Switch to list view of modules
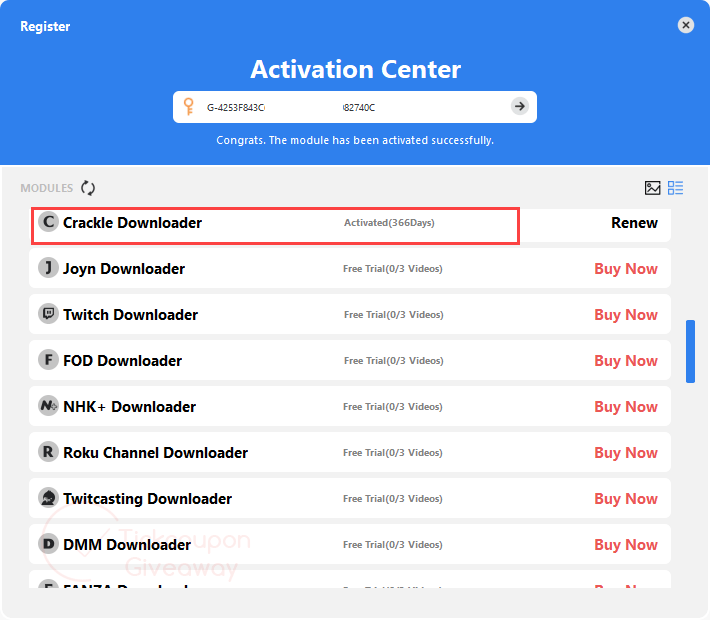Image resolution: width=710 pixels, height=620 pixels. (x=675, y=187)
